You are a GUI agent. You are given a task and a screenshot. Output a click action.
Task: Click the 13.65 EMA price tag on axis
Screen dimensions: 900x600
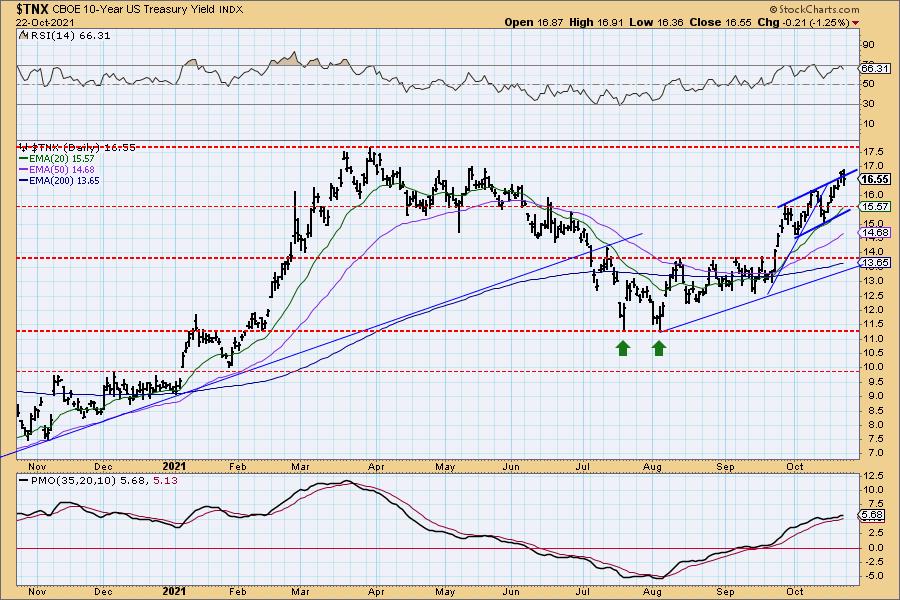875,262
